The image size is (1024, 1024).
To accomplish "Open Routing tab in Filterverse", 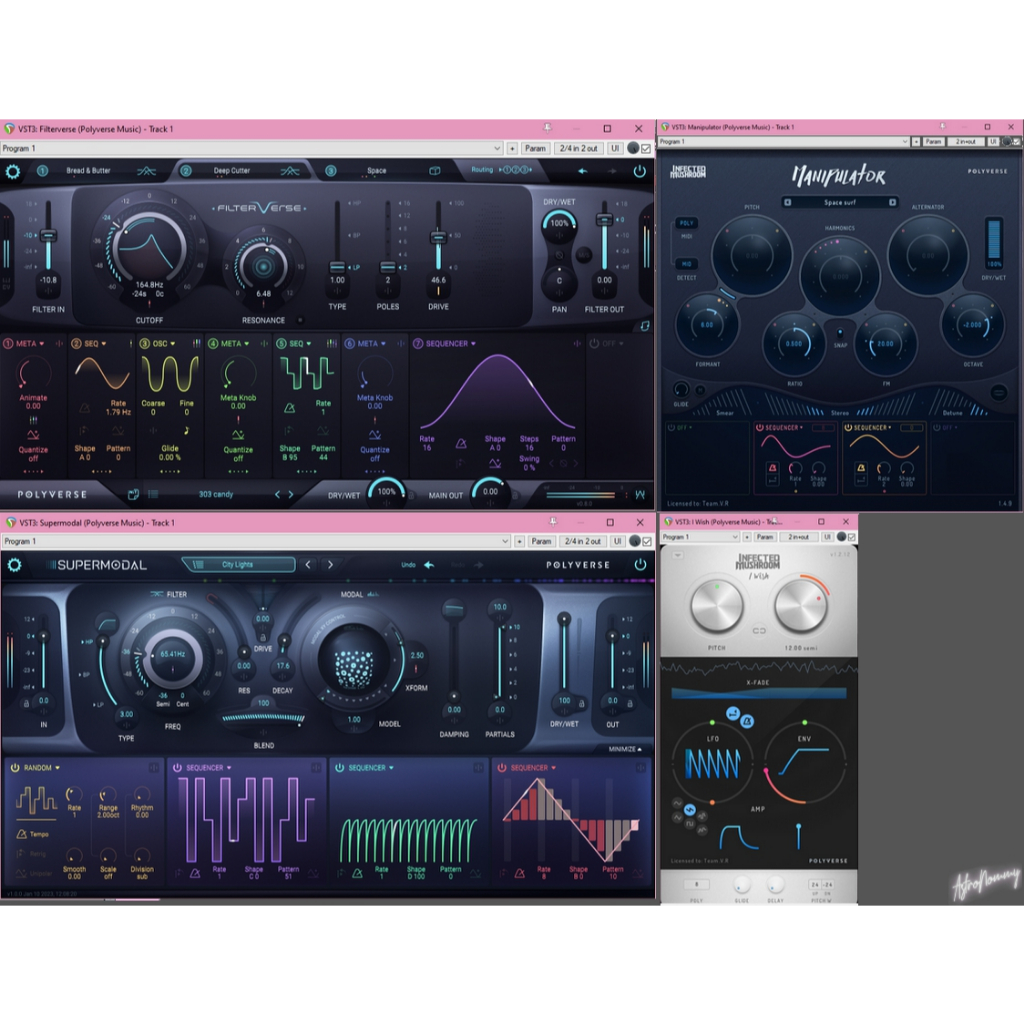I will (501, 170).
